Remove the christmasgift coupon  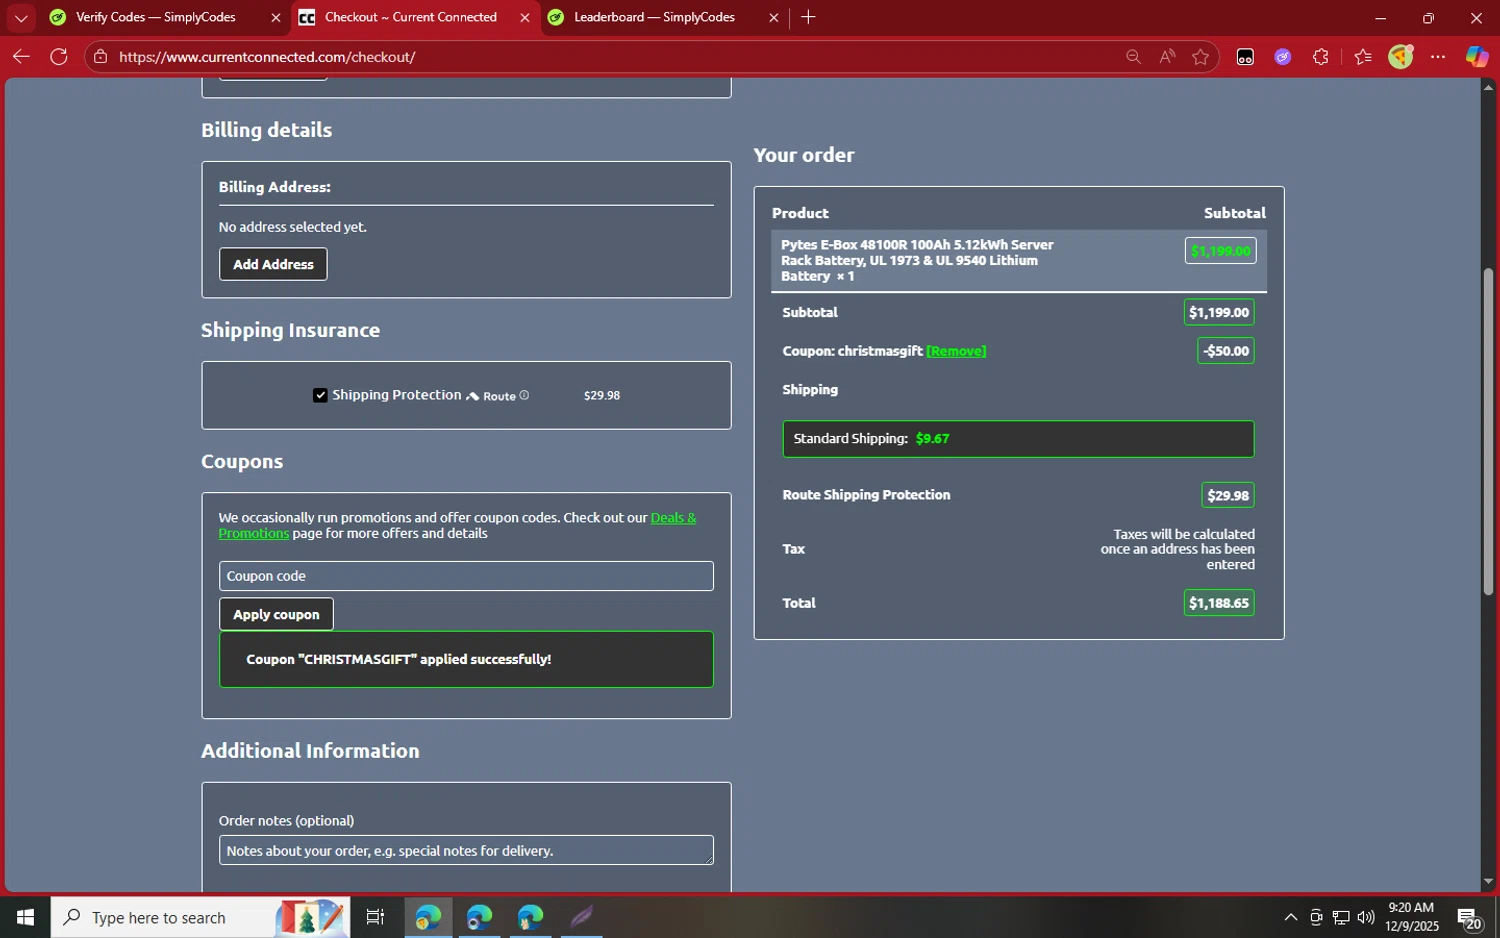click(x=956, y=351)
